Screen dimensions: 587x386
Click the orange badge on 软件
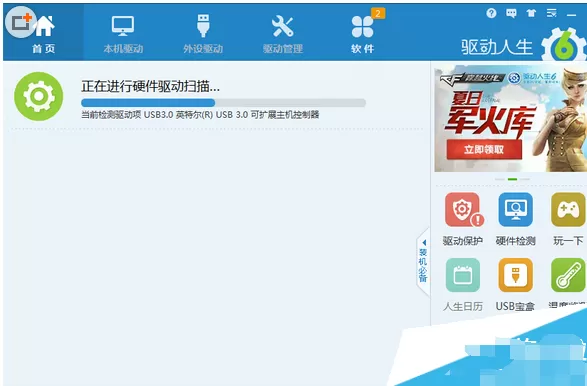pos(378,14)
